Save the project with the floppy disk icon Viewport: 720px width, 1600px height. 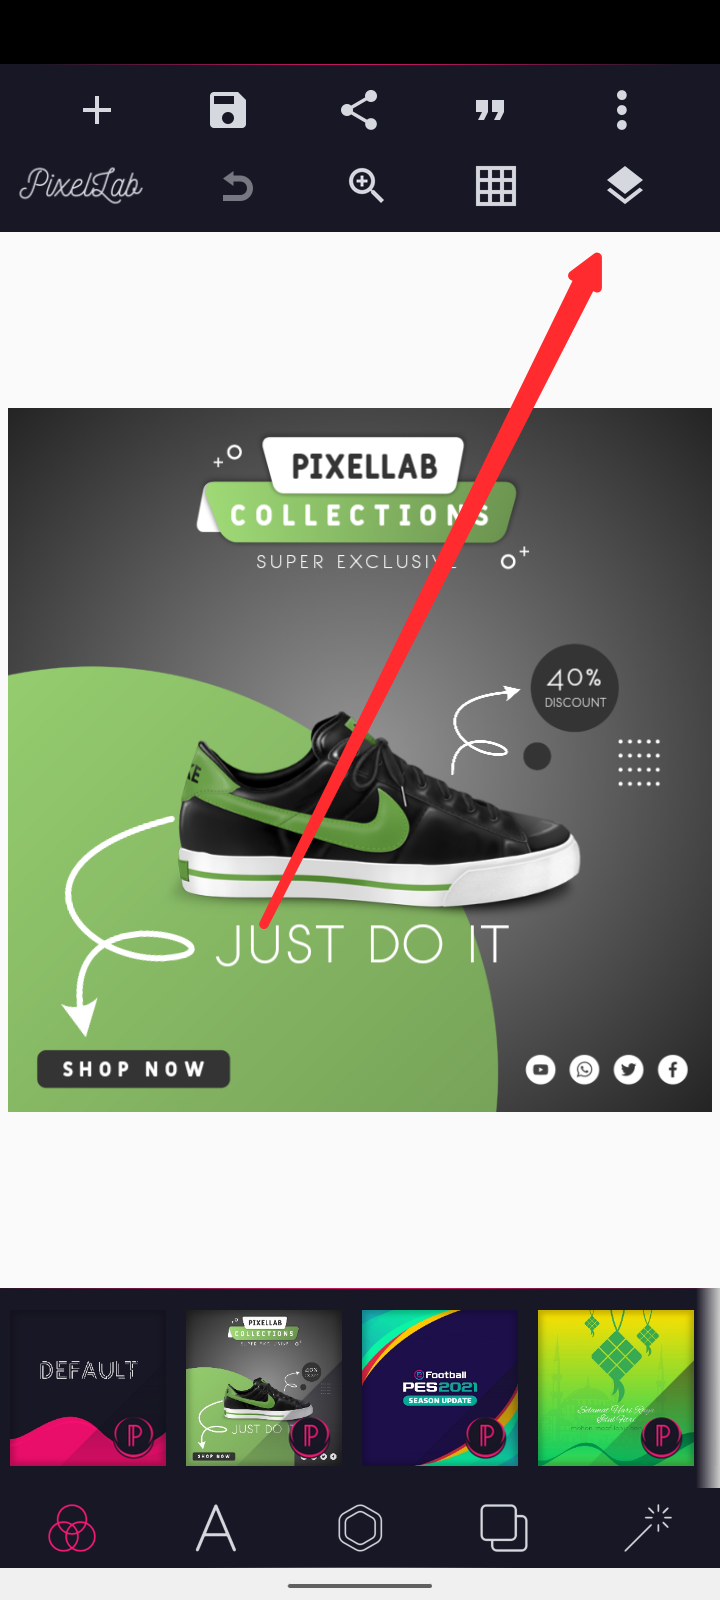coord(228,110)
